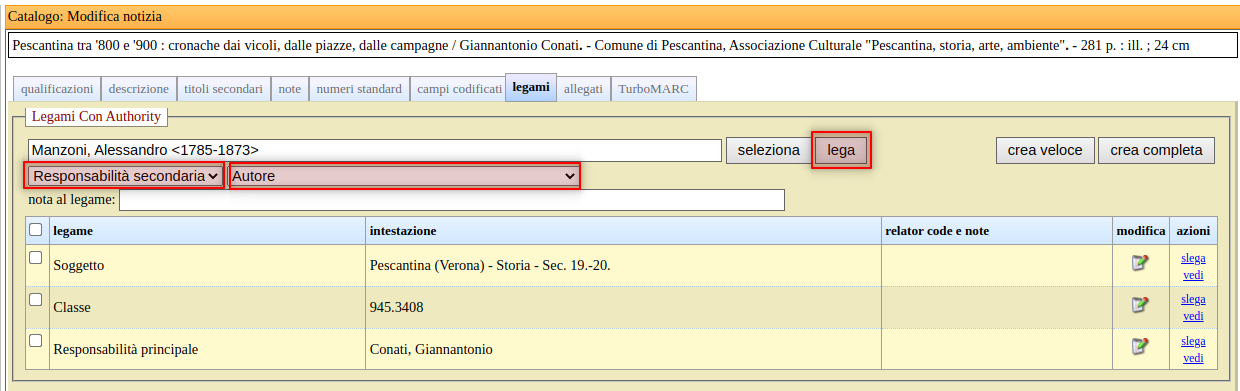
Task: Go to the numeri standard tab
Action: (359, 89)
